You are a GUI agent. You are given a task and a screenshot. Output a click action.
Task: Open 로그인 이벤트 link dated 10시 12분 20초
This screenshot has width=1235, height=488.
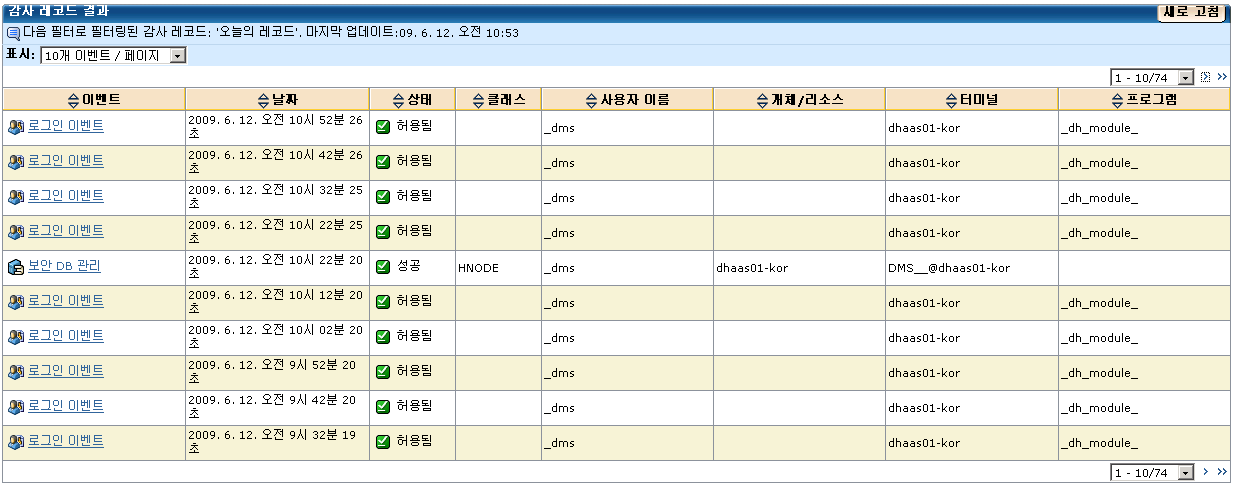[x=66, y=301]
